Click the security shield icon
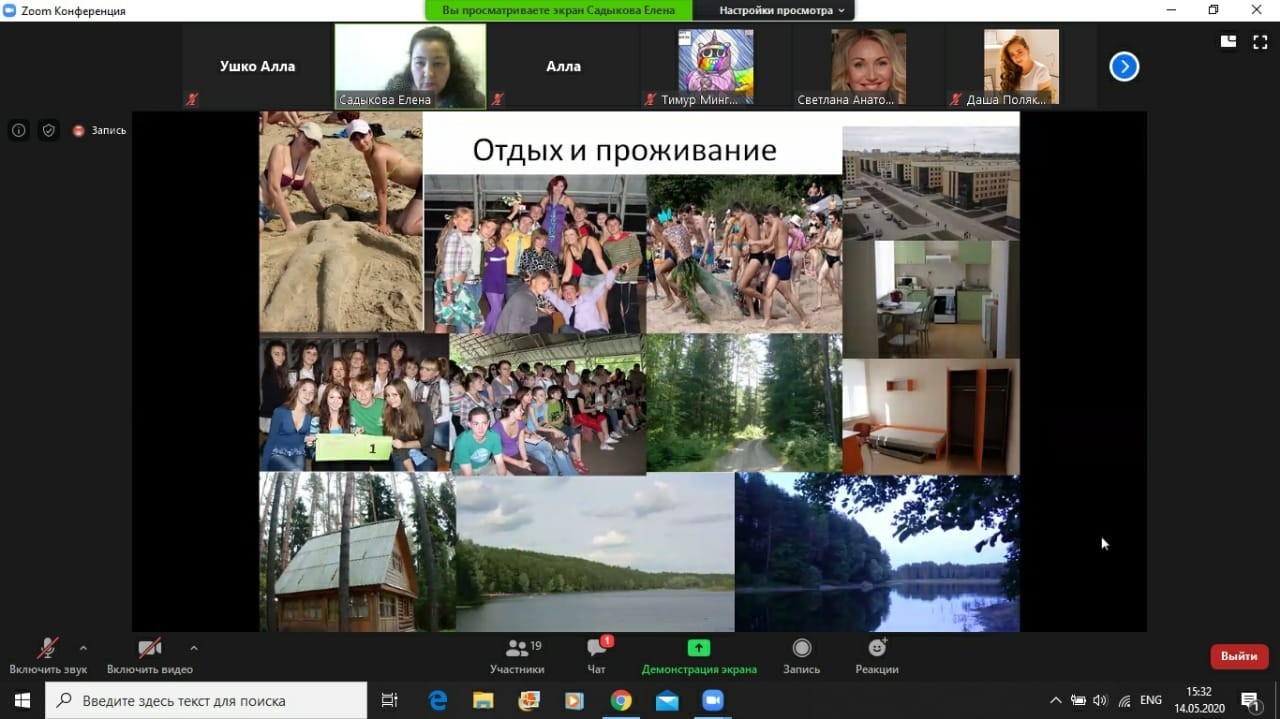This screenshot has height=719, width=1280. pyautogui.click(x=48, y=129)
